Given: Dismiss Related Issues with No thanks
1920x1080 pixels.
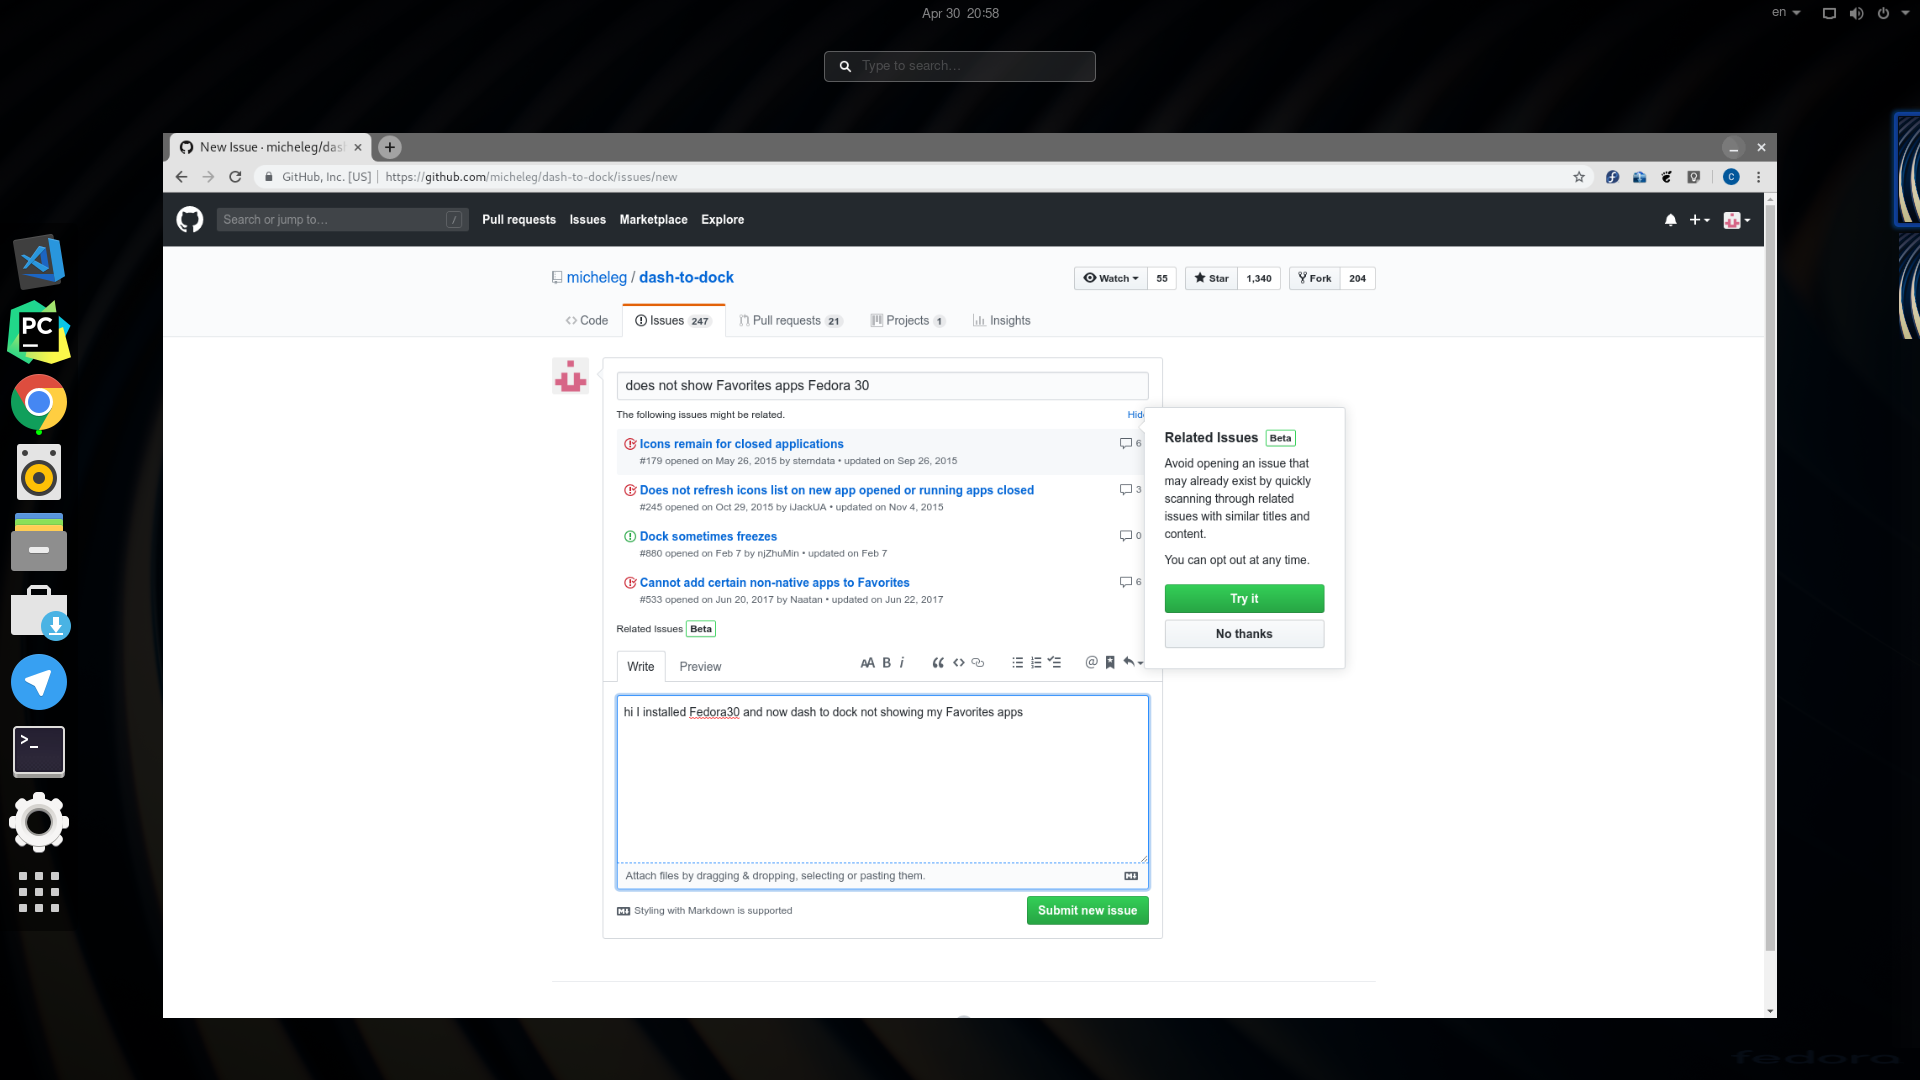Looking at the screenshot, I should tap(1243, 633).
